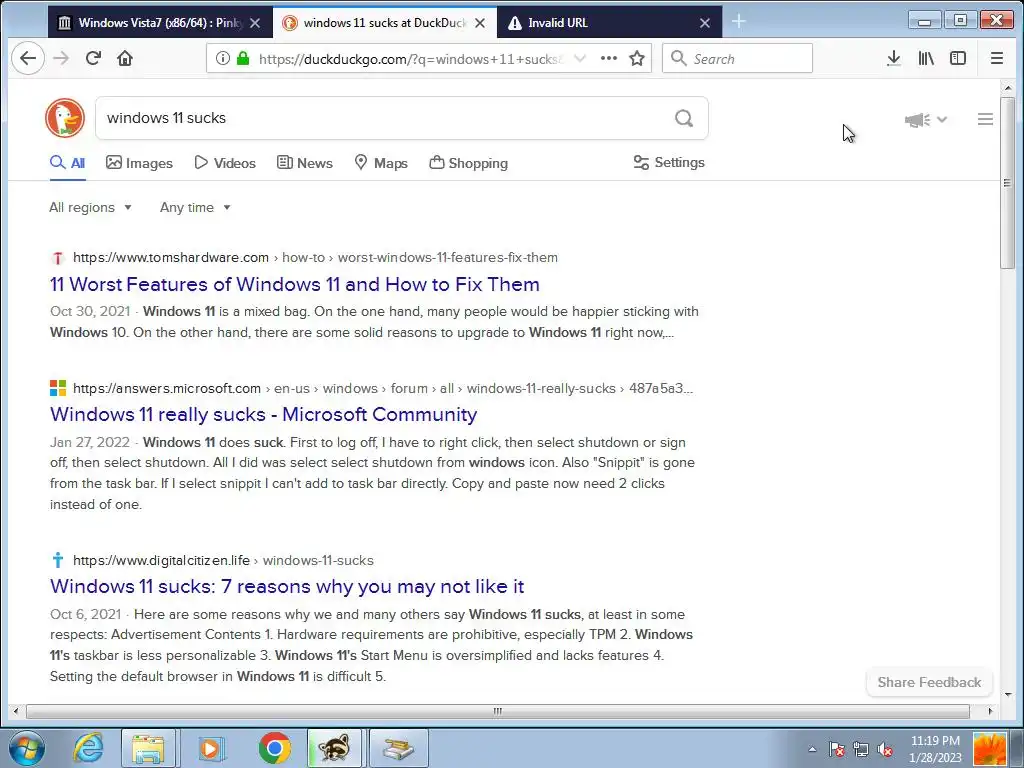Switch to Windows Vista7 tab
This screenshot has height=768, width=1024.
(x=159, y=23)
